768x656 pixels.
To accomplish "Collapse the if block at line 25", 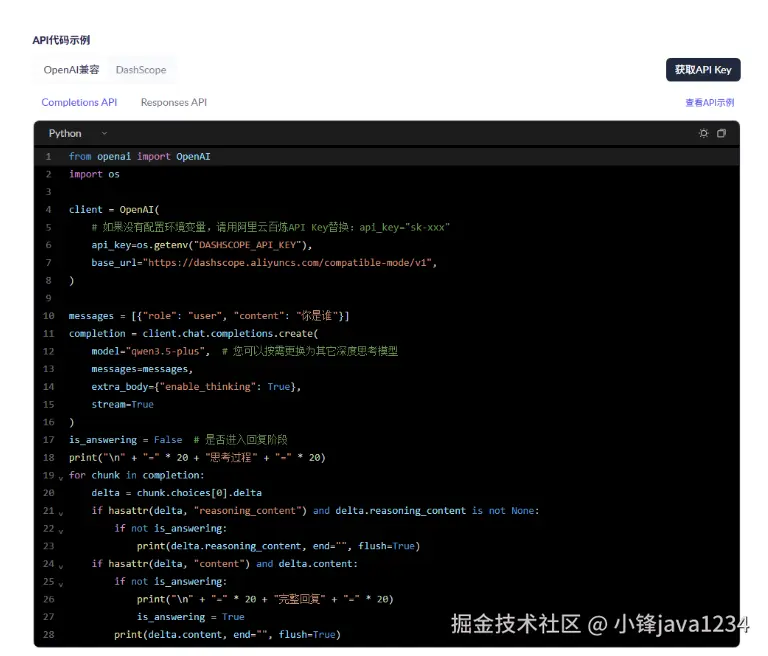I will pos(61,583).
